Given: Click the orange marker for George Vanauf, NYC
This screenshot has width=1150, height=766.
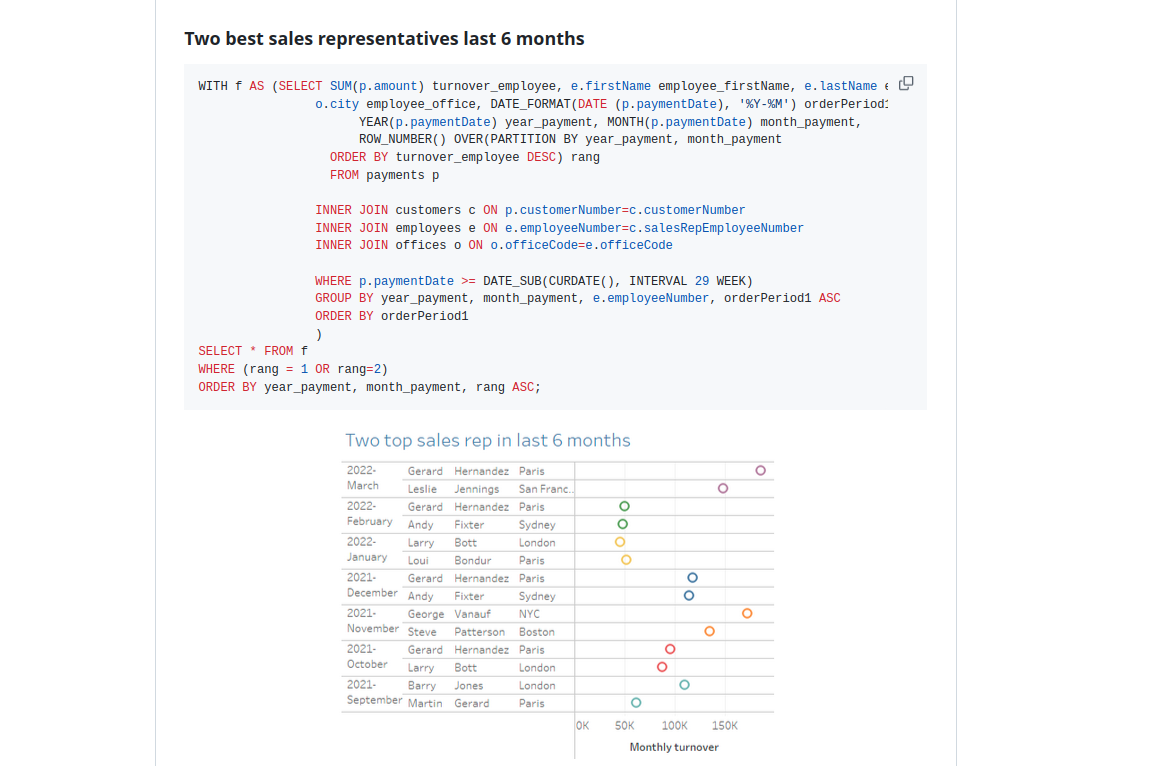Looking at the screenshot, I should coord(747,613).
